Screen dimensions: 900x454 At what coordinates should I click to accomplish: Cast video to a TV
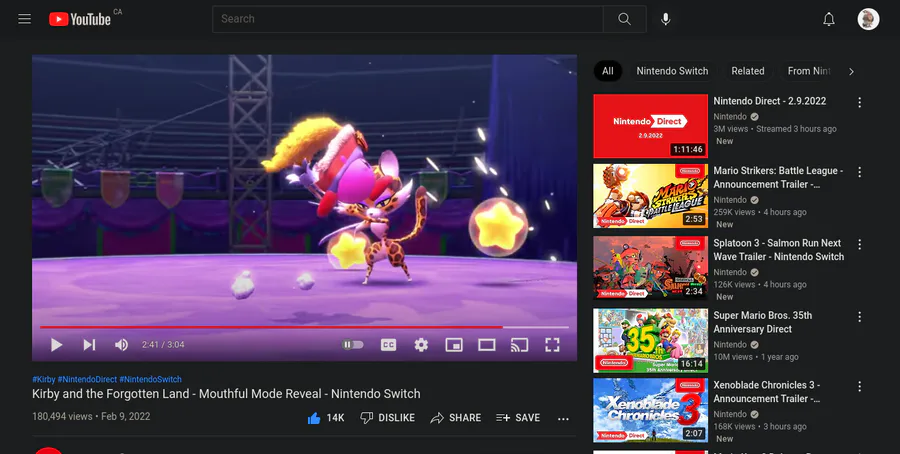coord(519,345)
